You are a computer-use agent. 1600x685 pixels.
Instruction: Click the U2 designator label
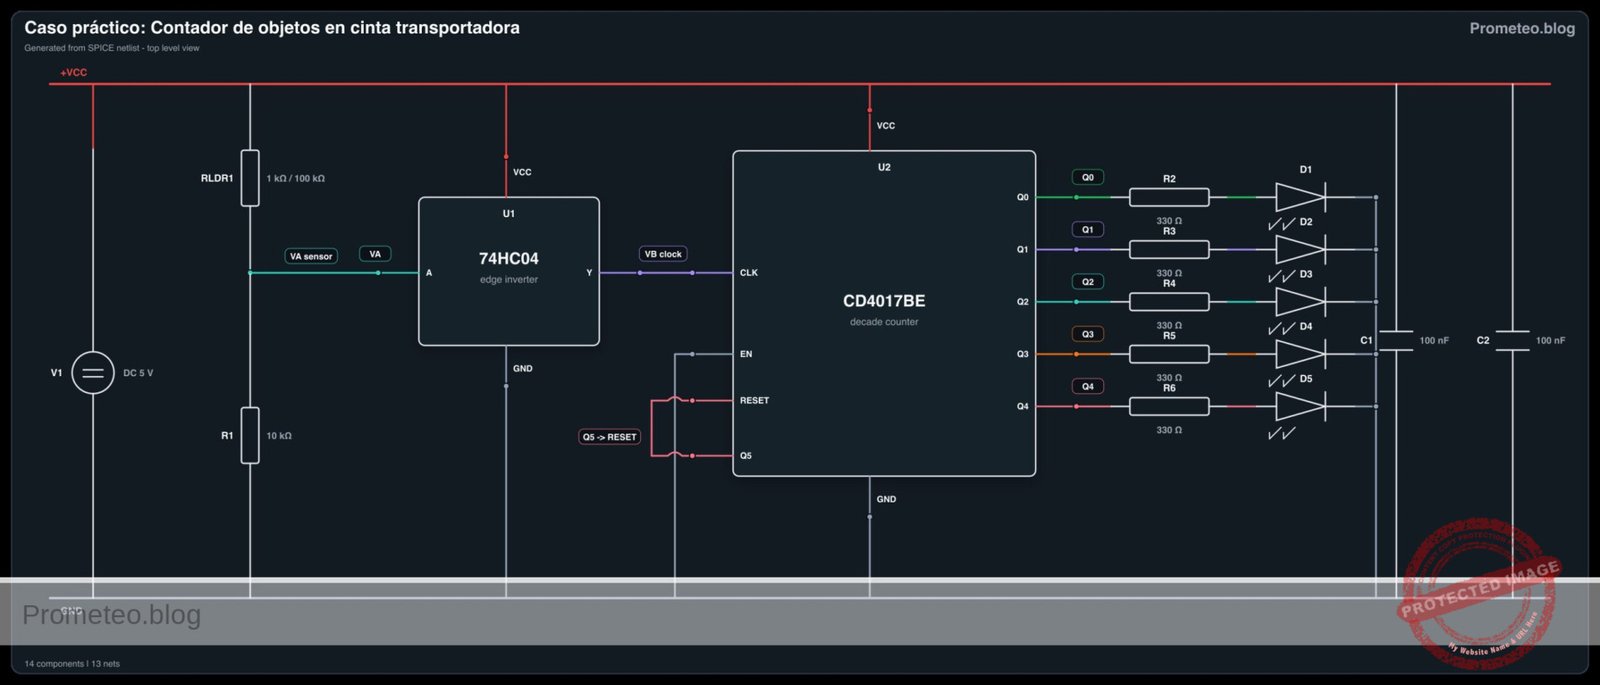[x=884, y=167]
